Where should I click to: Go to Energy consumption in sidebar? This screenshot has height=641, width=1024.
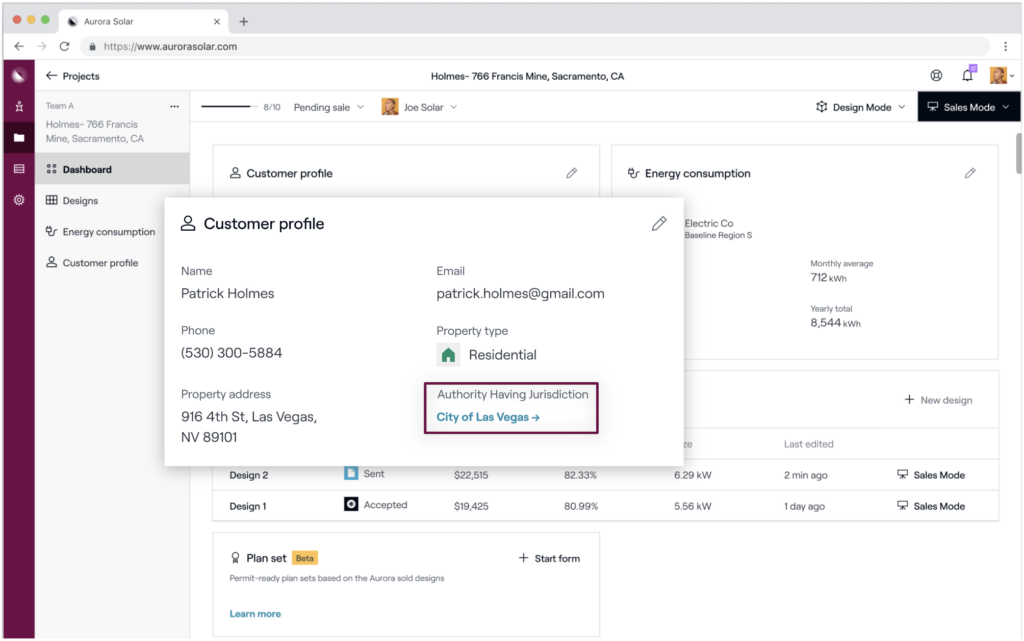tap(108, 232)
